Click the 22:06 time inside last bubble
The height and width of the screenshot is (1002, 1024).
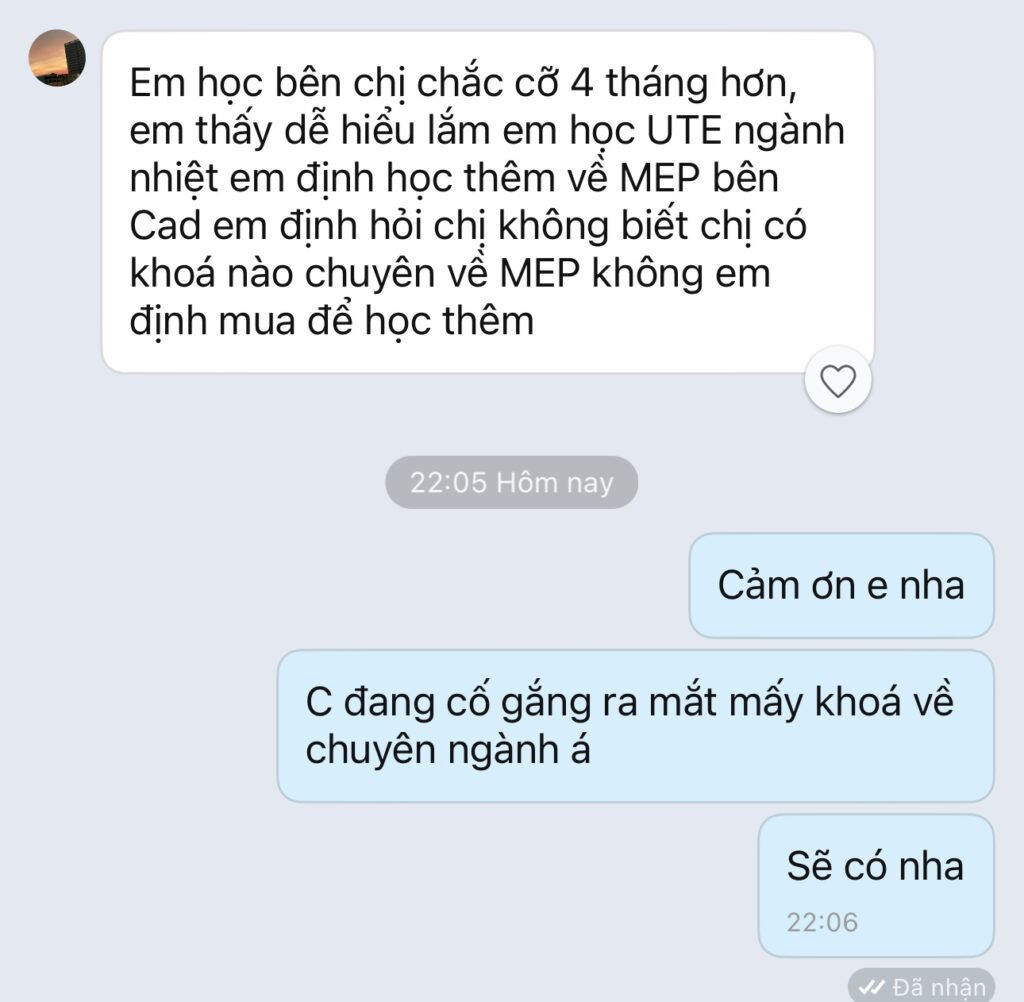(x=822, y=922)
